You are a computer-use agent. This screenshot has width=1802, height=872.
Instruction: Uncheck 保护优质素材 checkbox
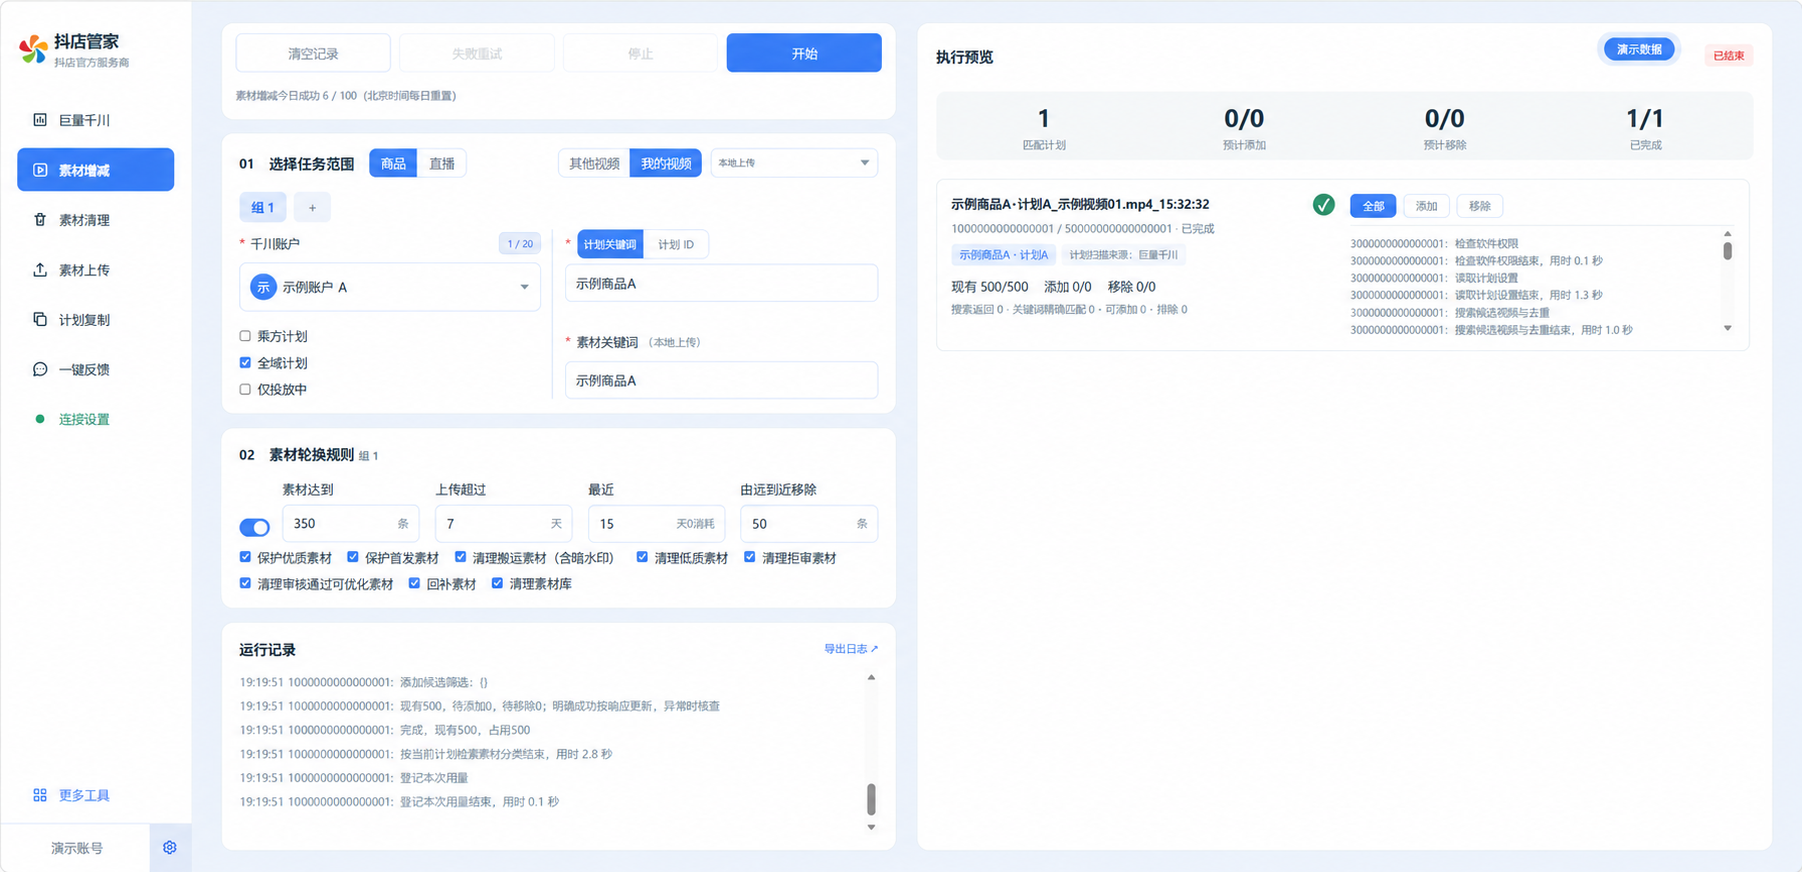click(x=245, y=557)
